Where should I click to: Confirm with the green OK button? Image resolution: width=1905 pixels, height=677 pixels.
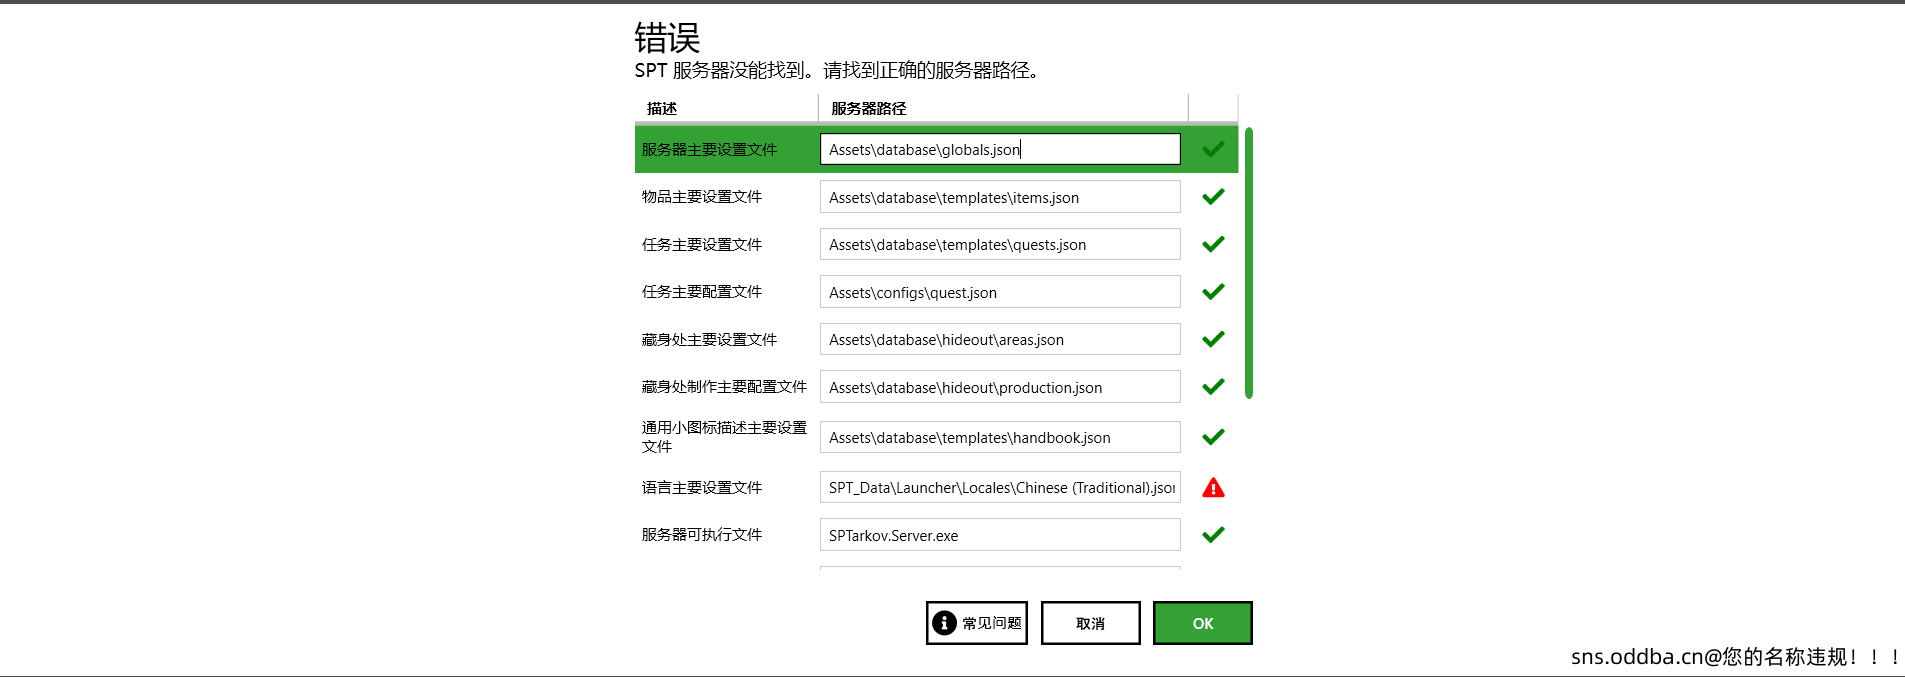point(1203,623)
